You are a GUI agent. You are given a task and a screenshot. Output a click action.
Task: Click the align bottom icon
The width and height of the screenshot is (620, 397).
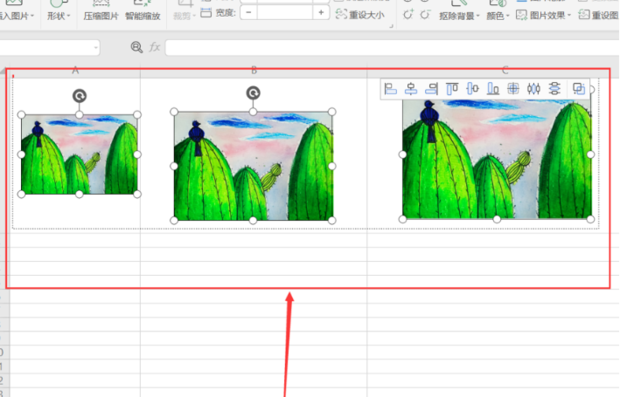(493, 89)
